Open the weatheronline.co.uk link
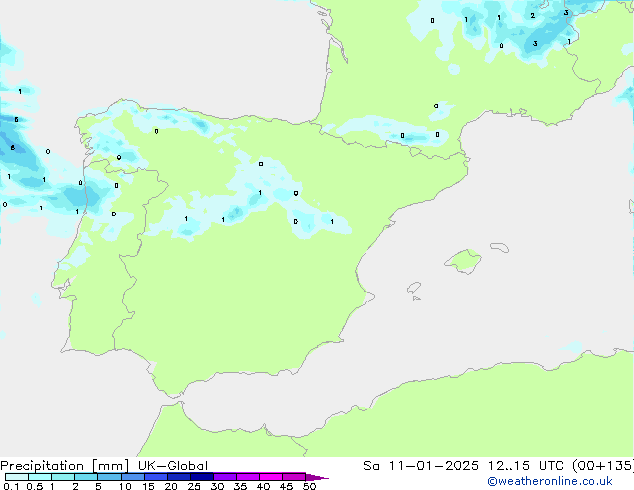Image resolution: width=634 pixels, height=490 pixels. (550, 481)
